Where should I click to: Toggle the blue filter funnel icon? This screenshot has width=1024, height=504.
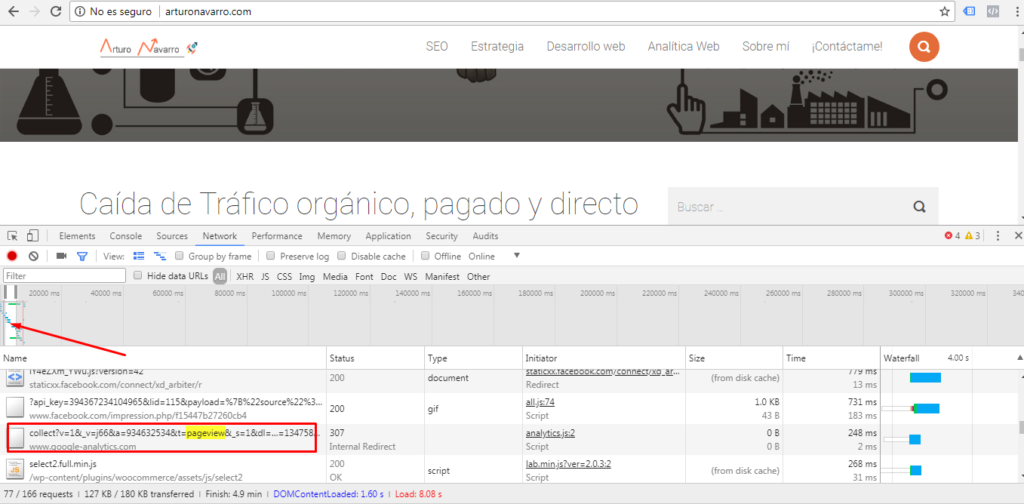point(82,256)
